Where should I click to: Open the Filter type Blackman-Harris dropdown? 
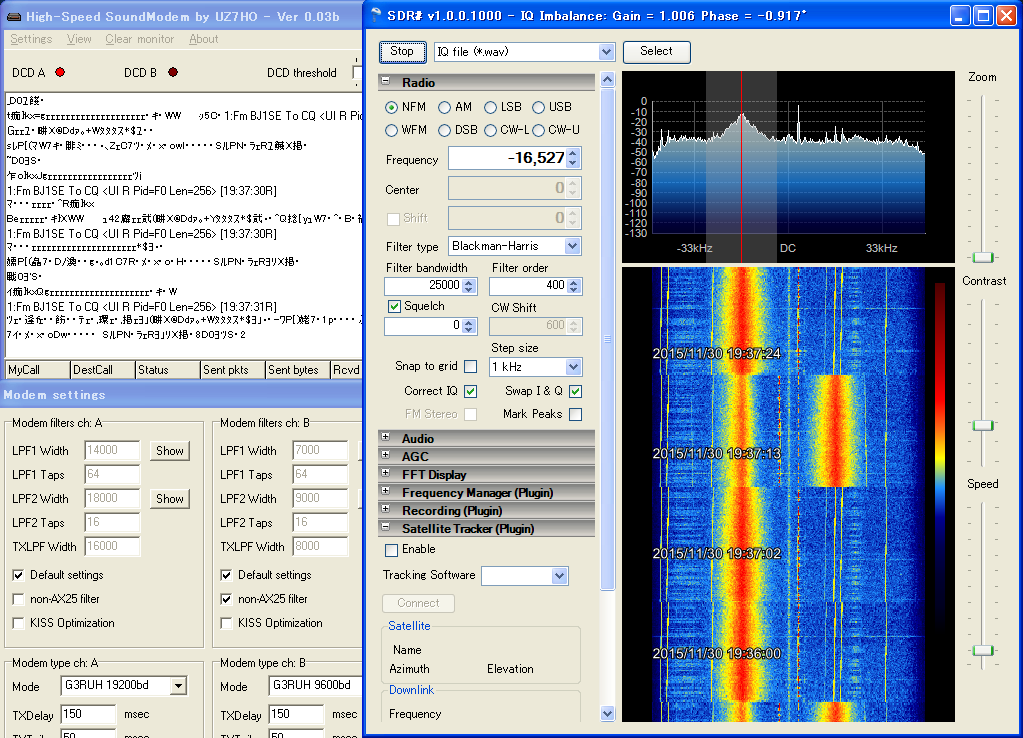point(572,246)
